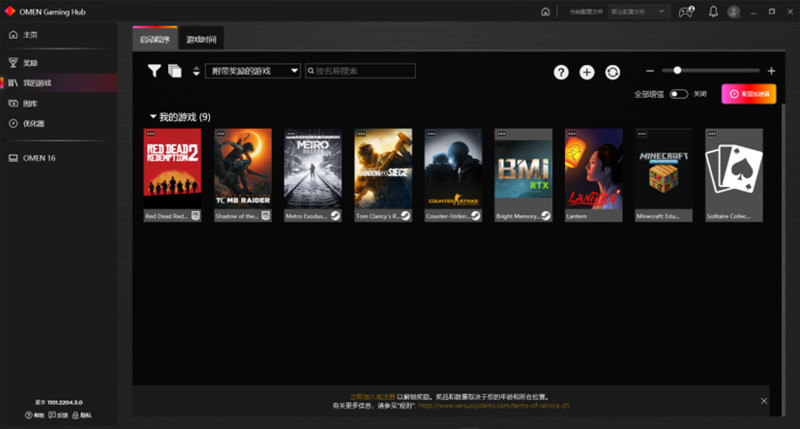Open options dots on Solitaire card
This screenshot has width=800, height=429.
[x=712, y=134]
